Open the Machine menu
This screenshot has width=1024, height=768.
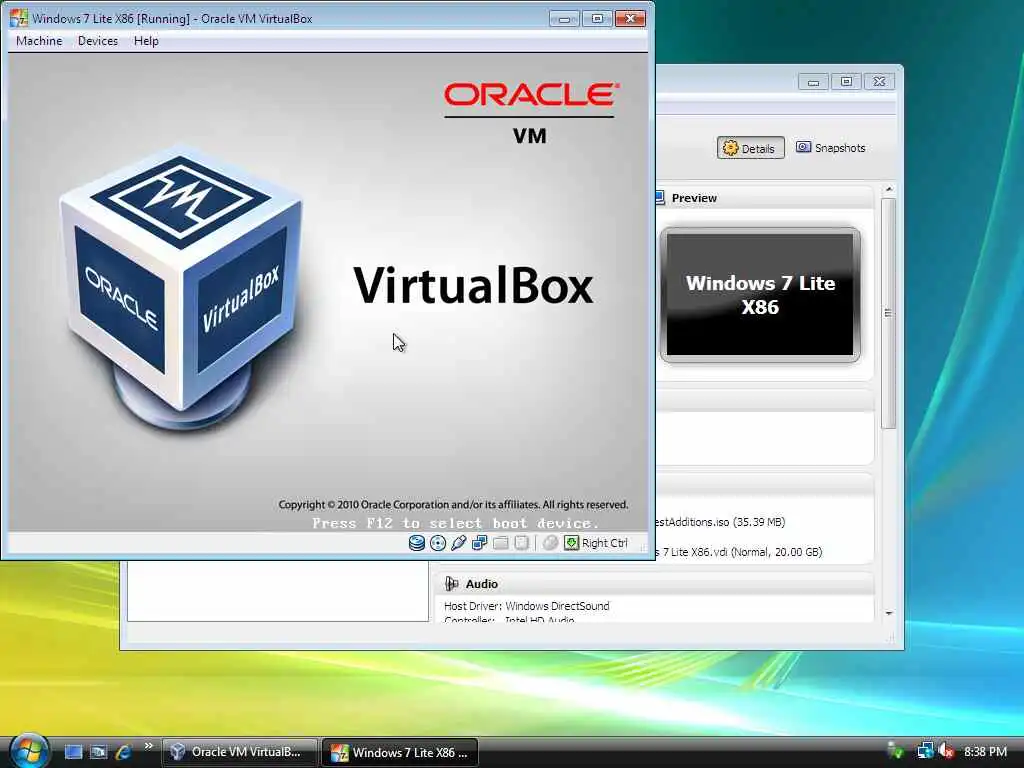tap(39, 40)
